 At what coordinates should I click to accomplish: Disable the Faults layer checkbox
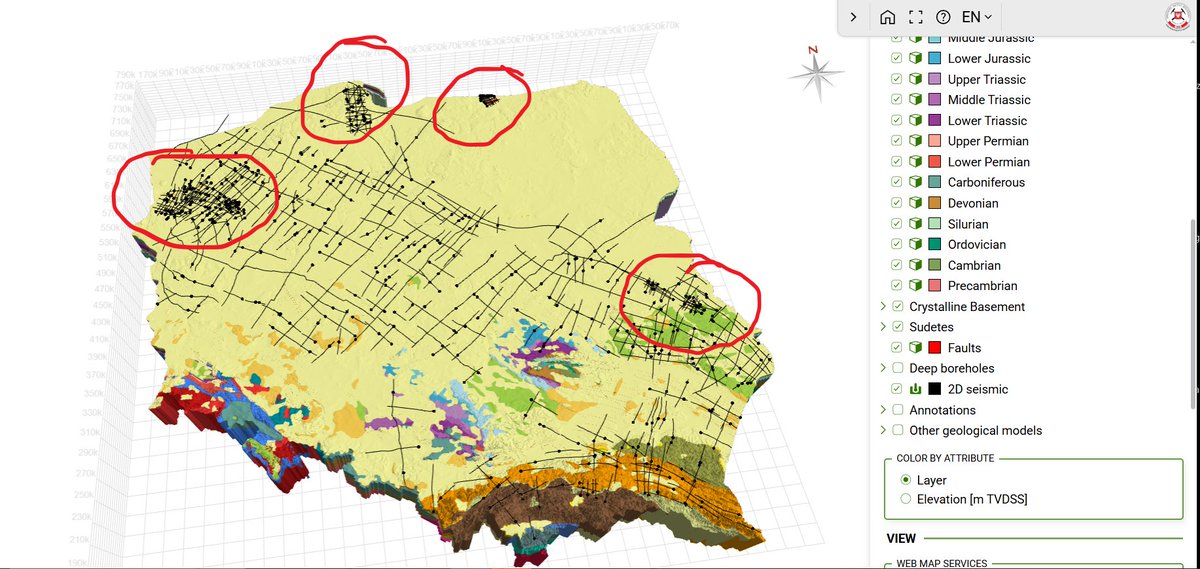tap(897, 348)
